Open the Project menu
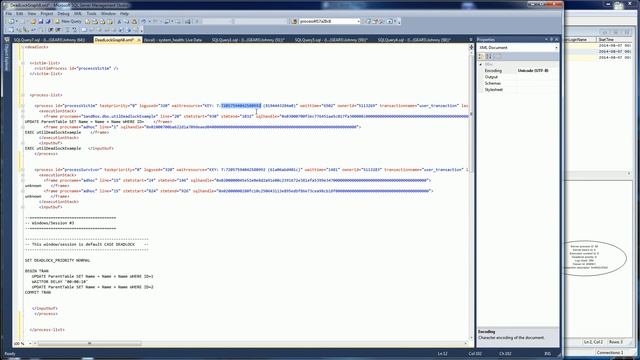Screen dimensions: 640x360 point(47,13)
